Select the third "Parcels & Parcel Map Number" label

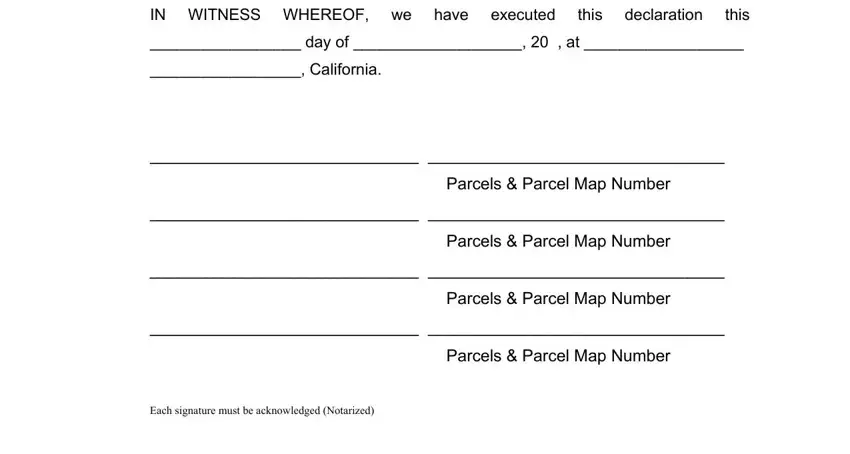(558, 299)
